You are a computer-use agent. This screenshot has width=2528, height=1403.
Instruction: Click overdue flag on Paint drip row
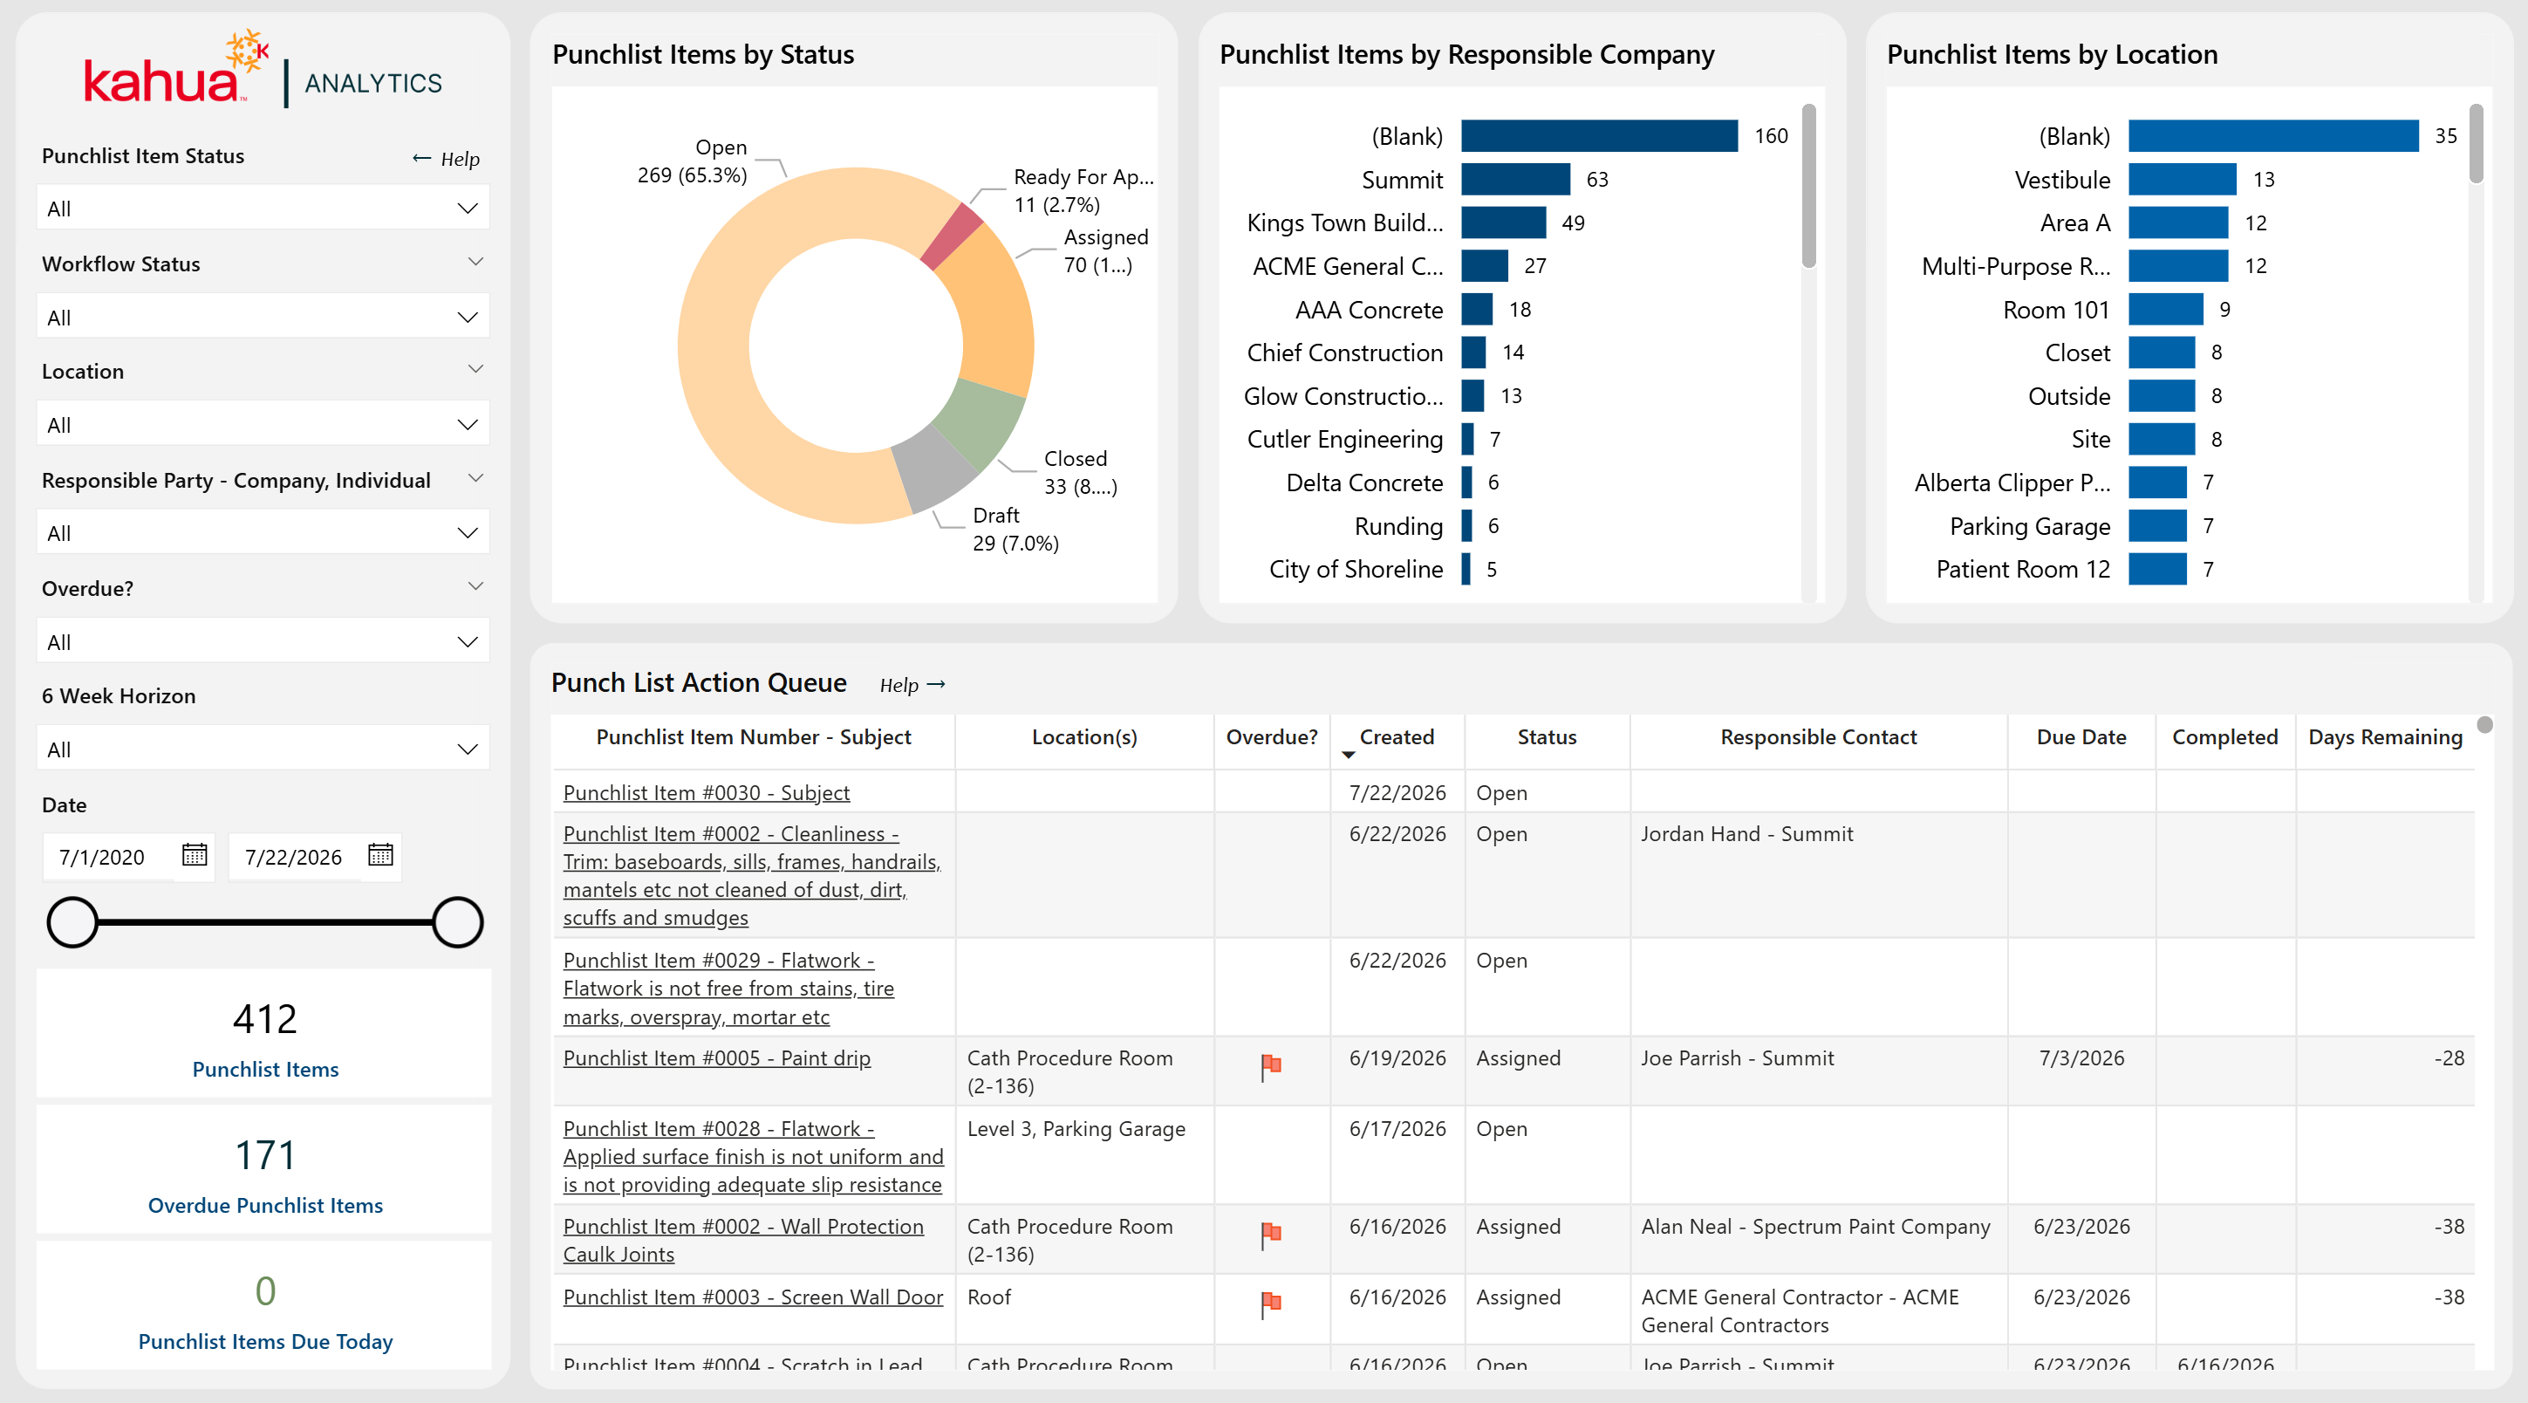(x=1271, y=1067)
